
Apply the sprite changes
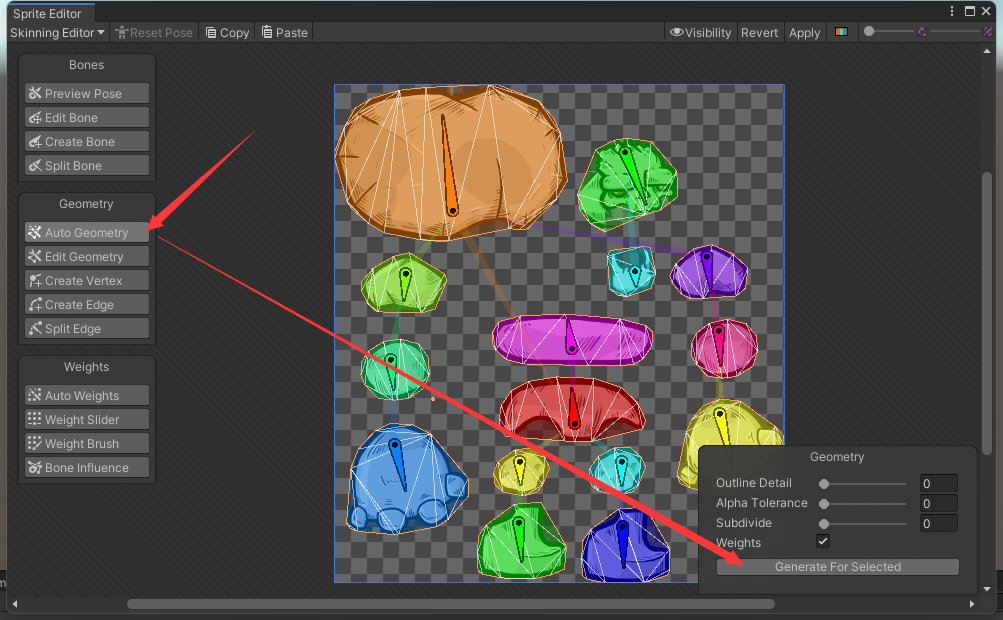click(804, 32)
